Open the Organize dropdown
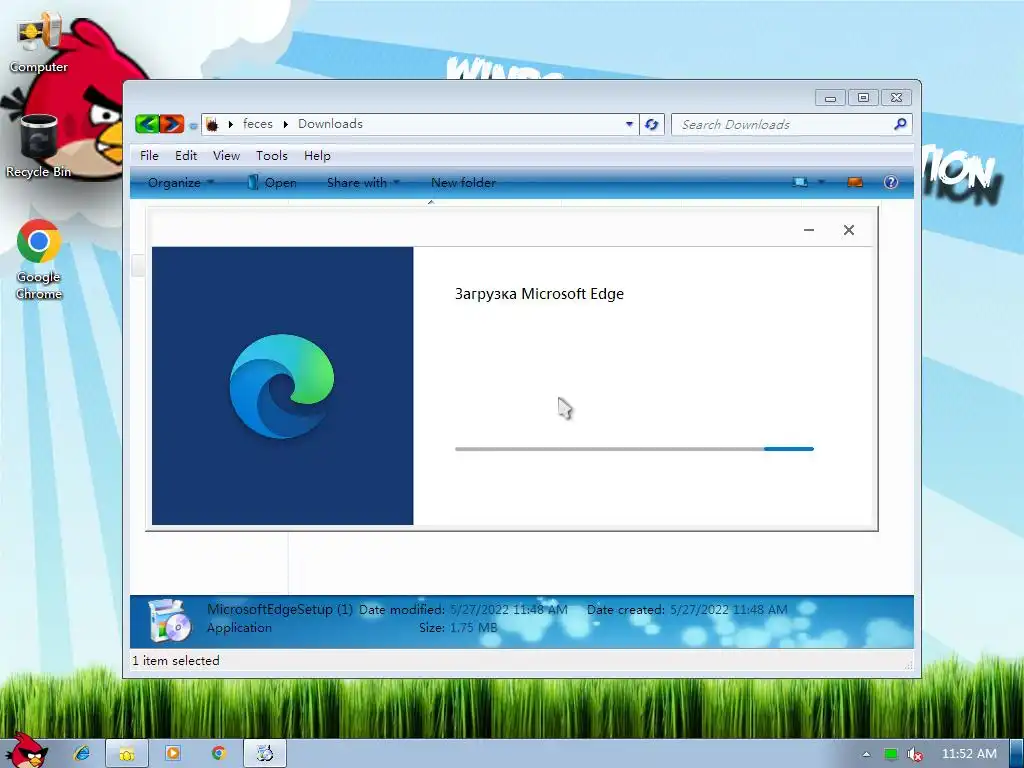1024x768 pixels. point(181,183)
